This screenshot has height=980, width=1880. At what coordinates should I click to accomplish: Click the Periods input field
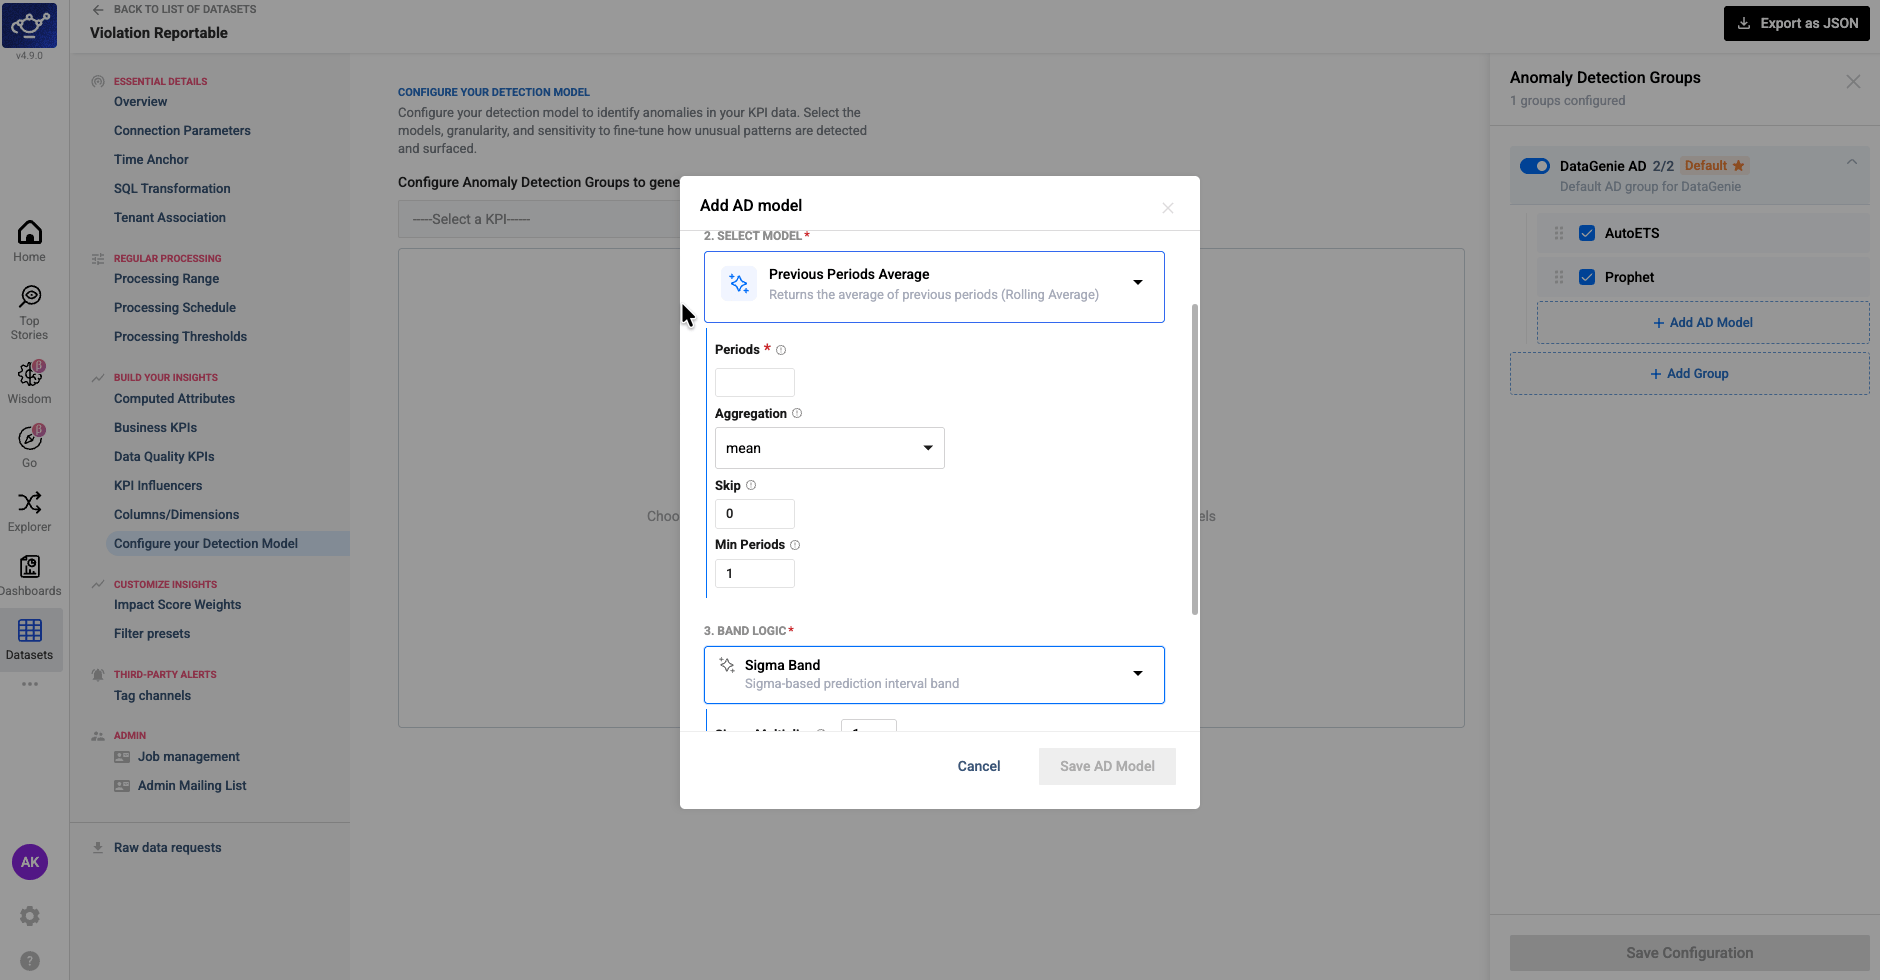pyautogui.click(x=755, y=382)
